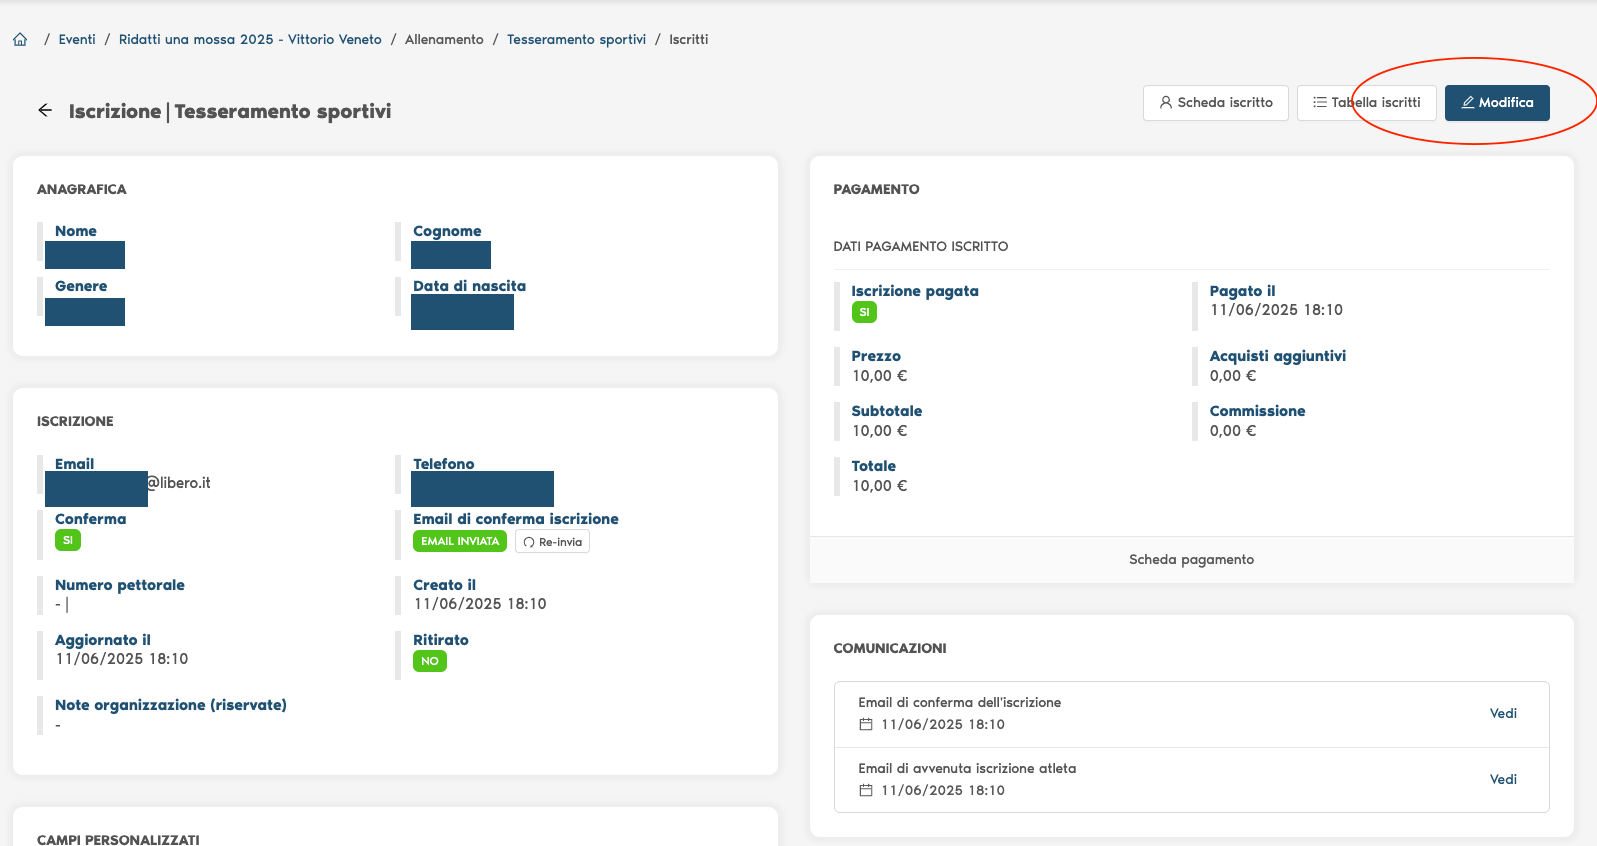The height and width of the screenshot is (846, 1597).
Task: View the Email di conferma dell'iscrizione
Action: tap(1502, 714)
